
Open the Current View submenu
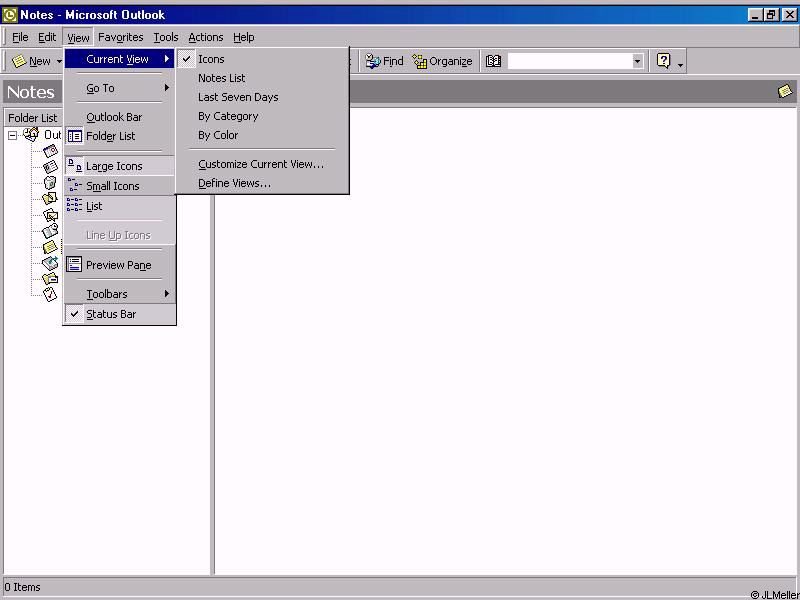(119, 59)
